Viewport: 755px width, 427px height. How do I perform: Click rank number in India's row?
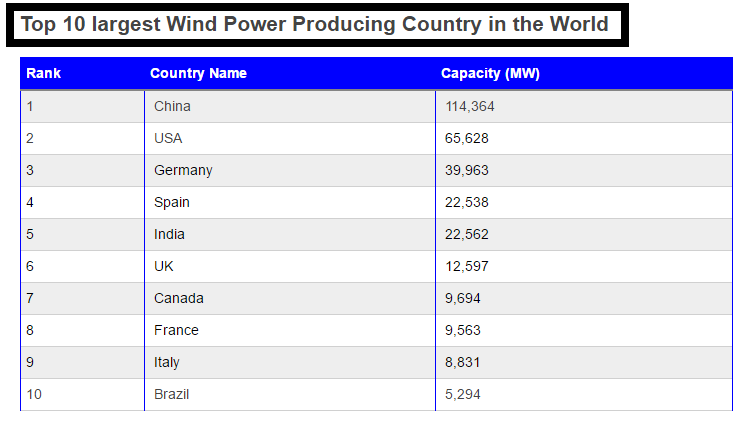pos(30,234)
